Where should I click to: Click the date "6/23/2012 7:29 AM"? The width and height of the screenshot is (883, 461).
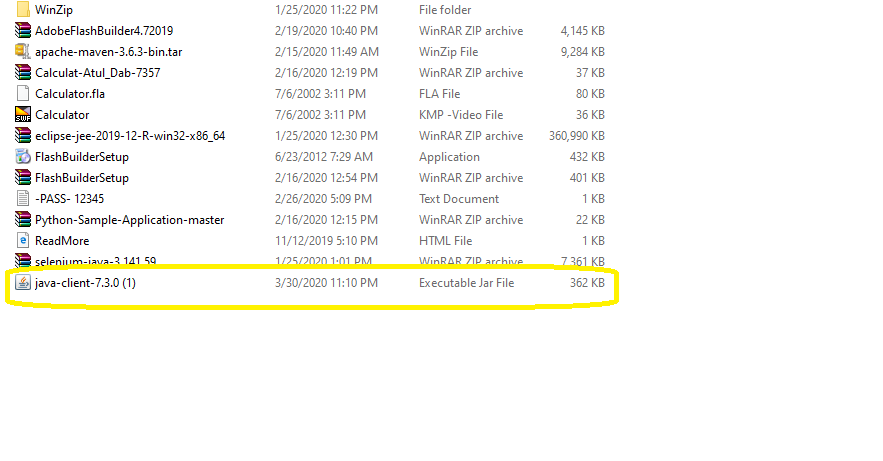(324, 156)
